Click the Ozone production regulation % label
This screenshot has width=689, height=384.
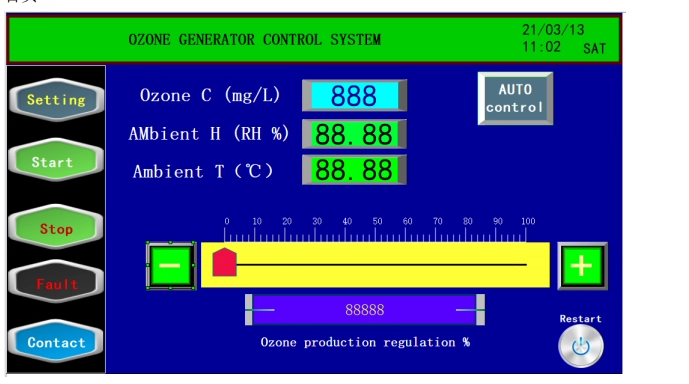365,342
